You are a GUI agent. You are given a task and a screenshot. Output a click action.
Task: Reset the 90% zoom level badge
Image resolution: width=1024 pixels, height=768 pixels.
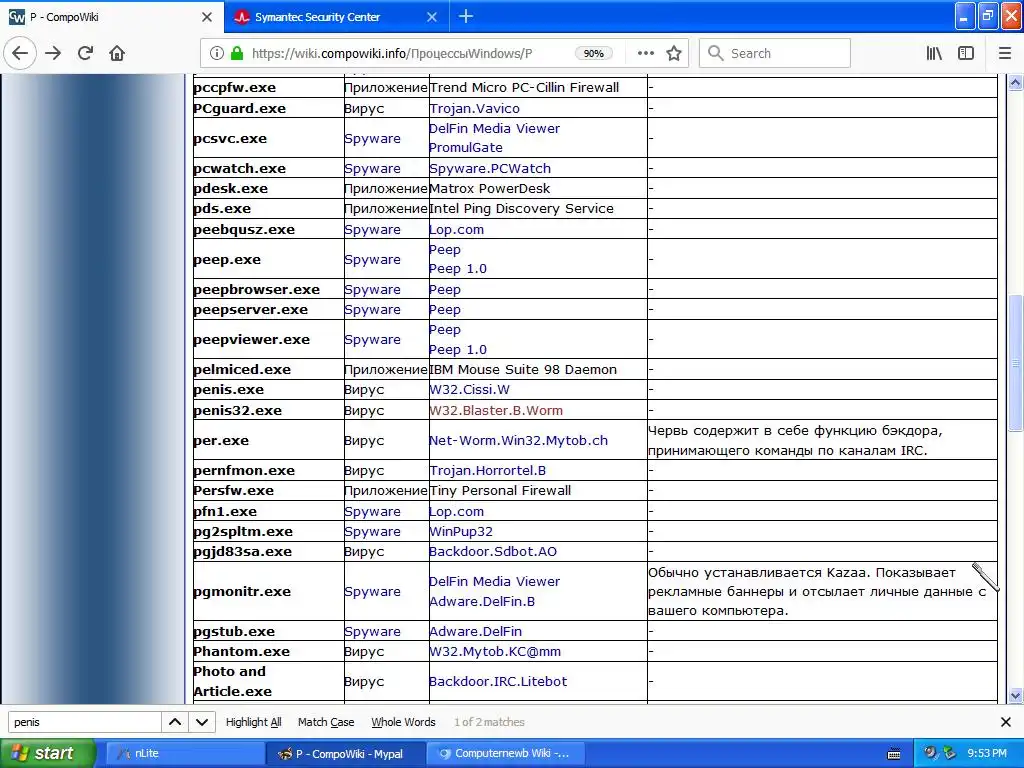tap(594, 54)
